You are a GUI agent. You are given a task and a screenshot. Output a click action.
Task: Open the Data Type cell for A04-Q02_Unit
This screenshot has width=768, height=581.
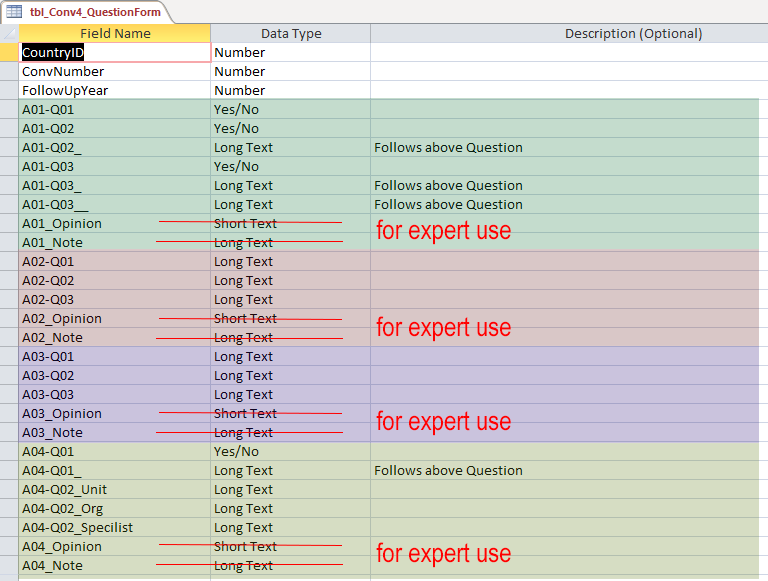point(290,489)
